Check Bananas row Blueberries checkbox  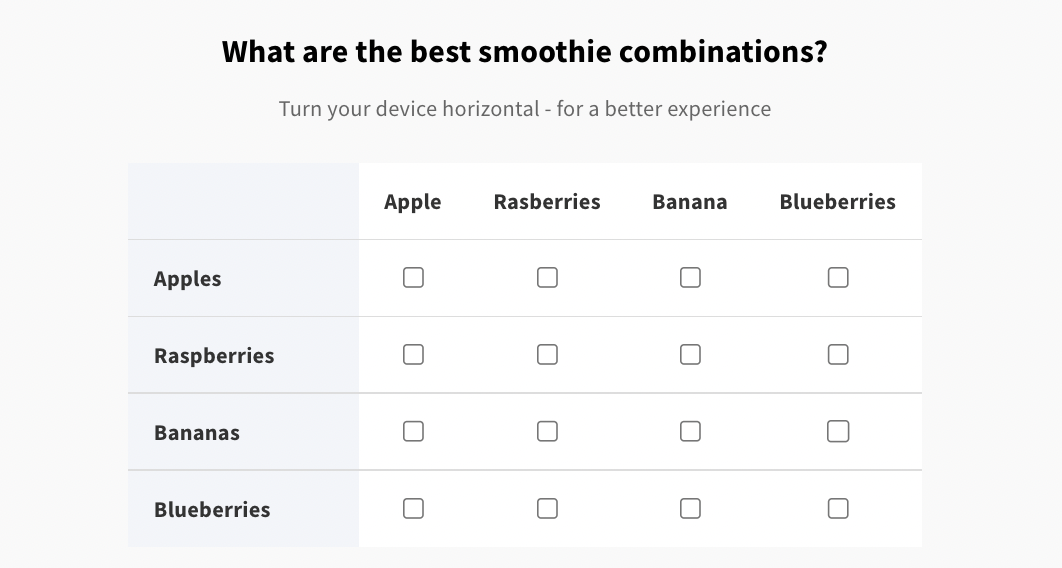[x=838, y=431]
